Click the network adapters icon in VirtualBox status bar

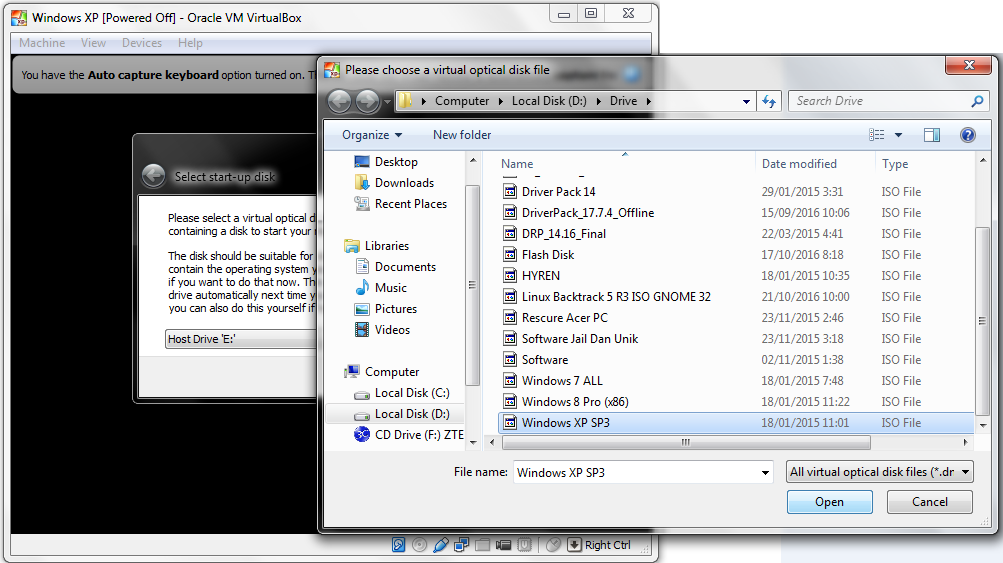461,545
